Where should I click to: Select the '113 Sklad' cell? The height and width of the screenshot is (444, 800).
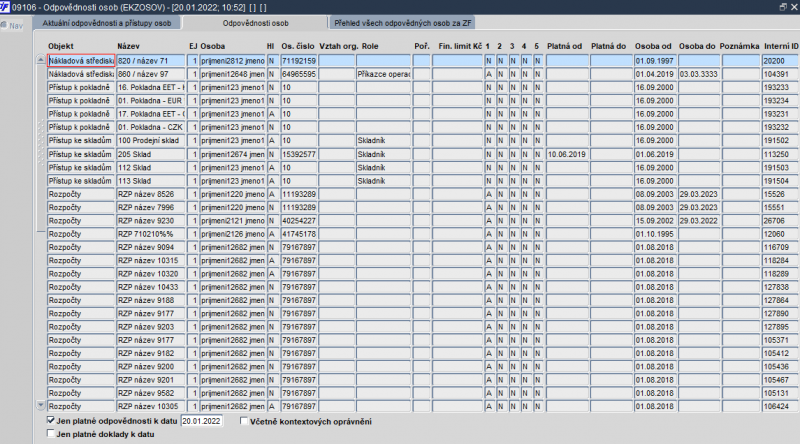pos(151,181)
